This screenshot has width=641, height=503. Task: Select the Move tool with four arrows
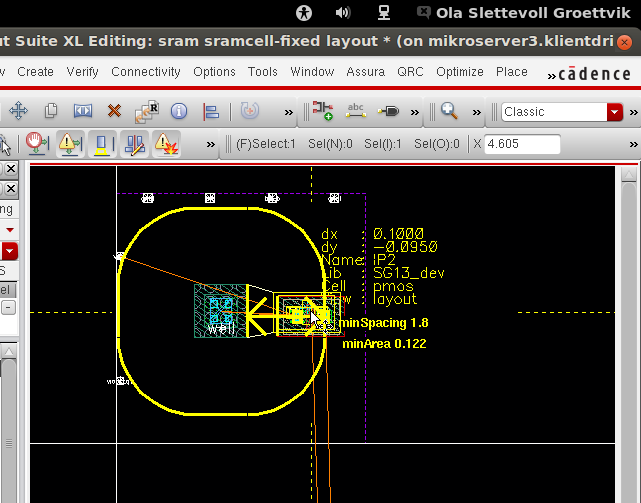pos(18,111)
